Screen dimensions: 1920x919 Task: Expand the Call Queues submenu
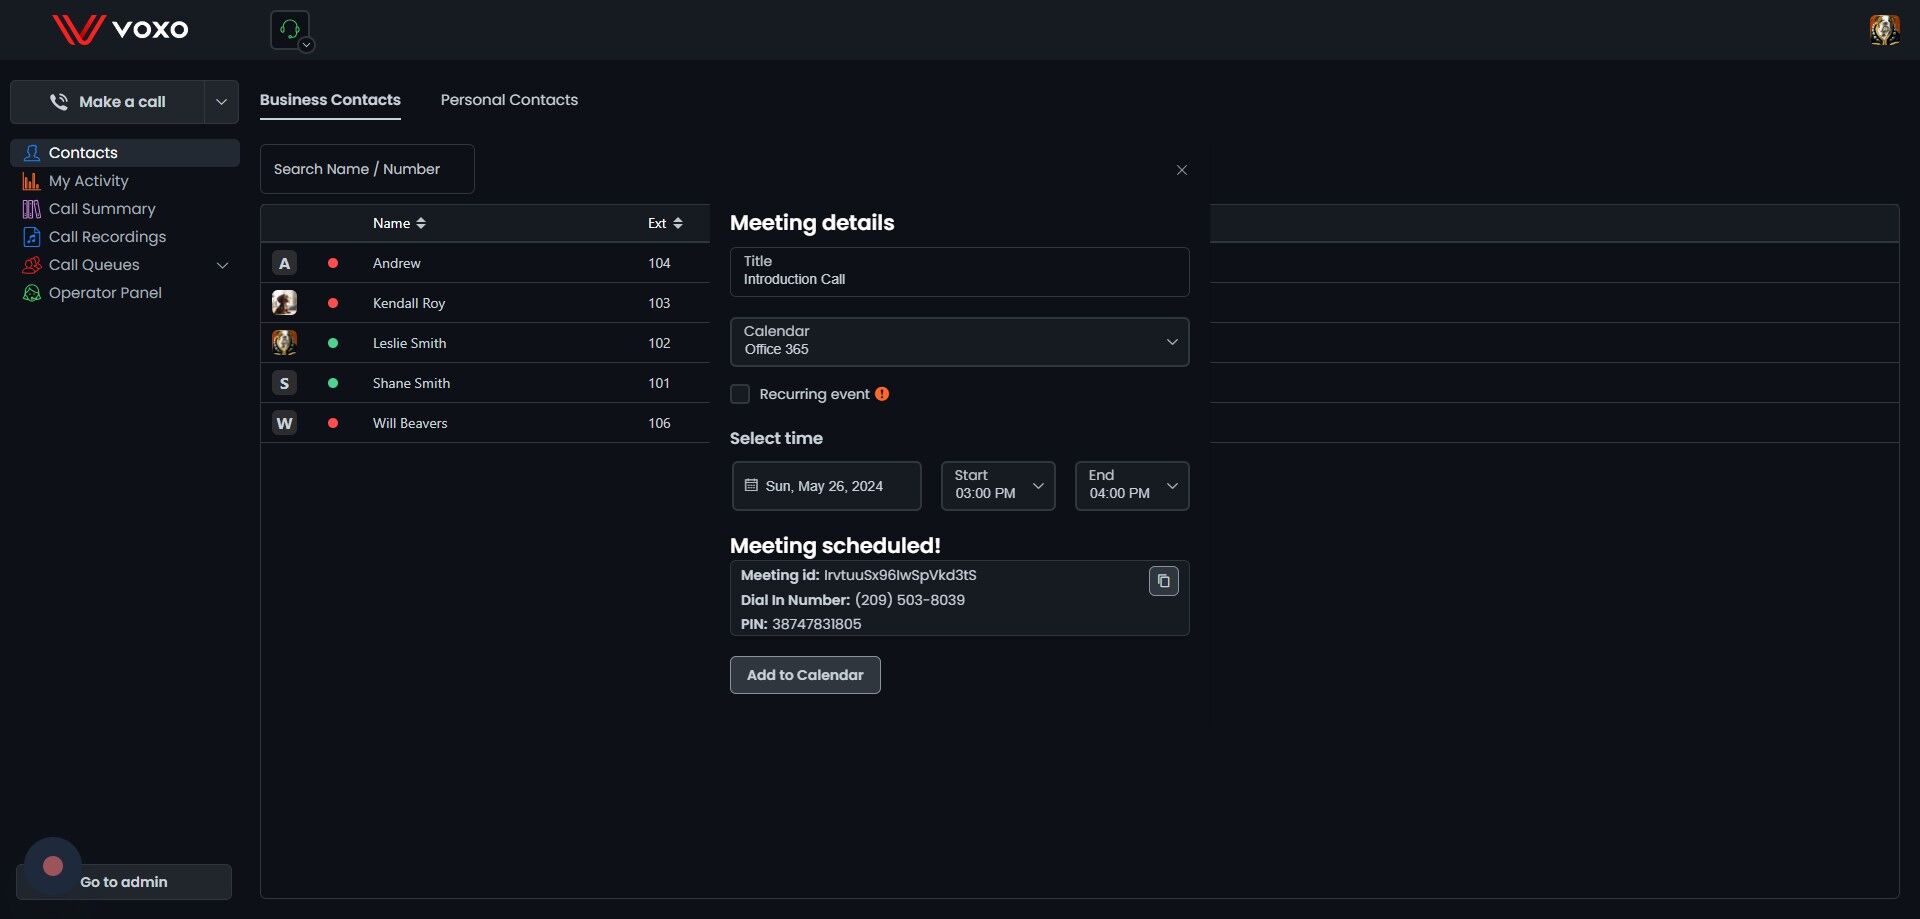[222, 265]
